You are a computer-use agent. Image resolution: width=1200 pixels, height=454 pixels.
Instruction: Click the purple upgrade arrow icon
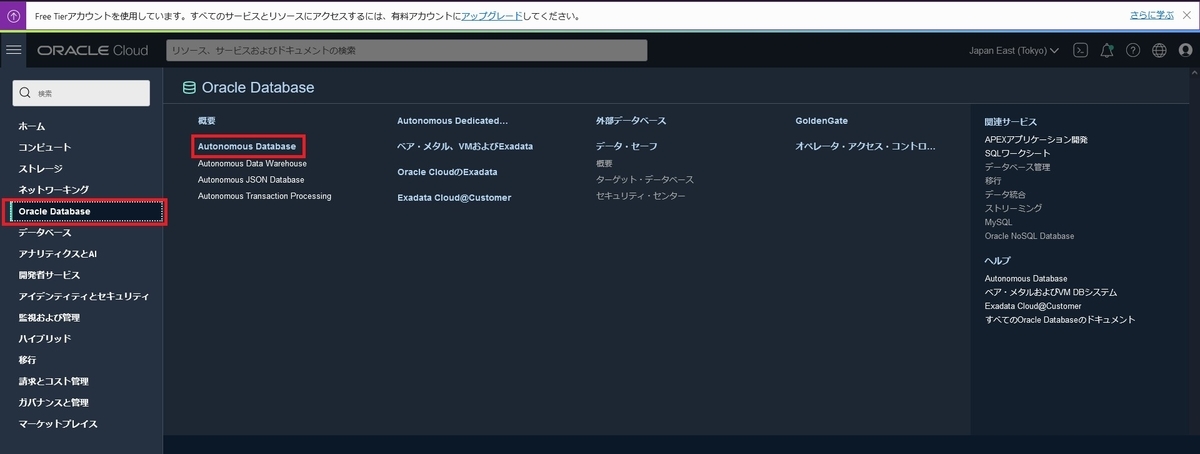tap(13, 17)
